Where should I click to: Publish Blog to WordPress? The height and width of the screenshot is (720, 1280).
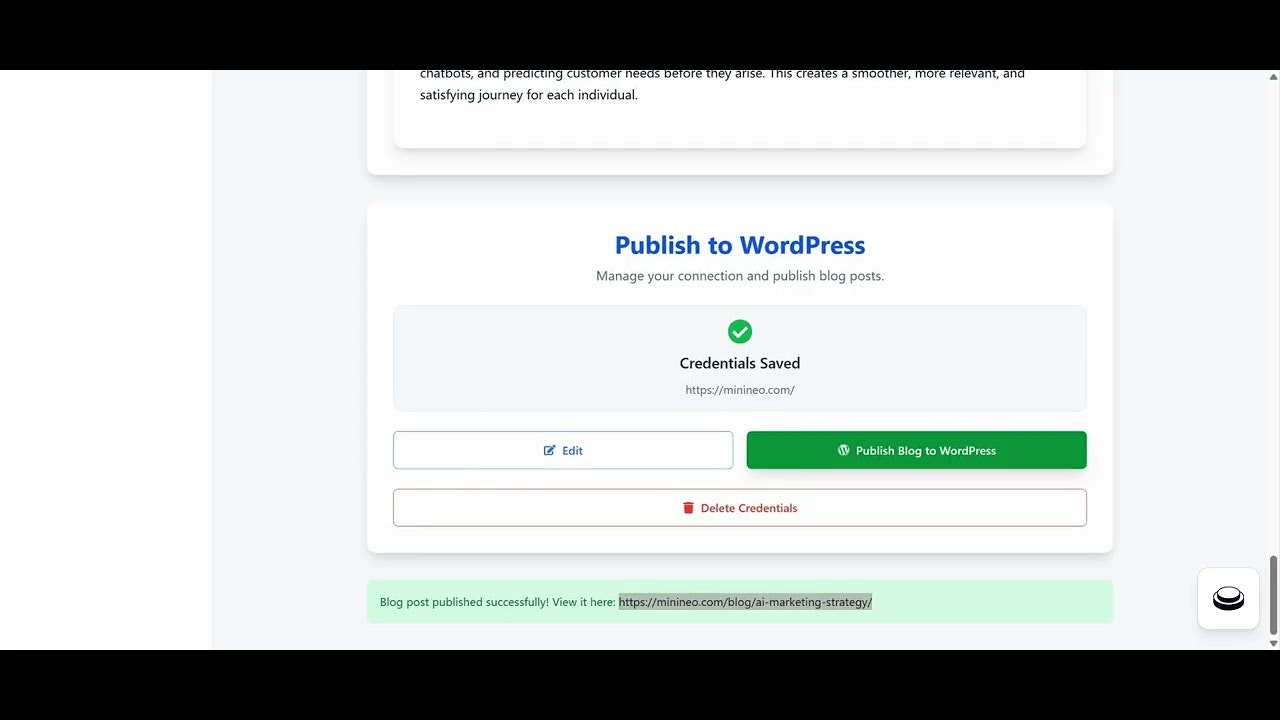pos(916,450)
